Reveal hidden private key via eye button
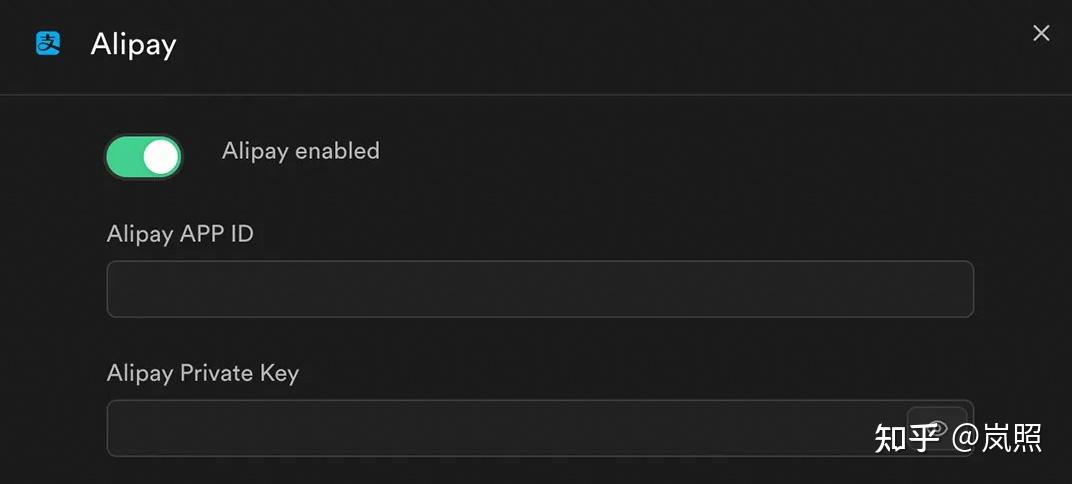Screen dimensions: 1072x484 point(937,427)
